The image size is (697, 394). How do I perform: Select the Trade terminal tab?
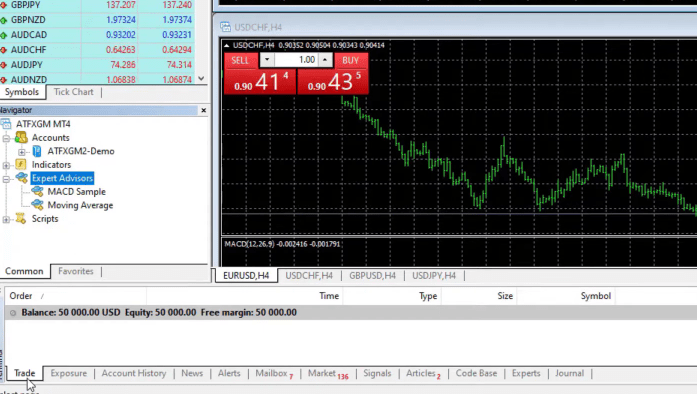point(24,374)
